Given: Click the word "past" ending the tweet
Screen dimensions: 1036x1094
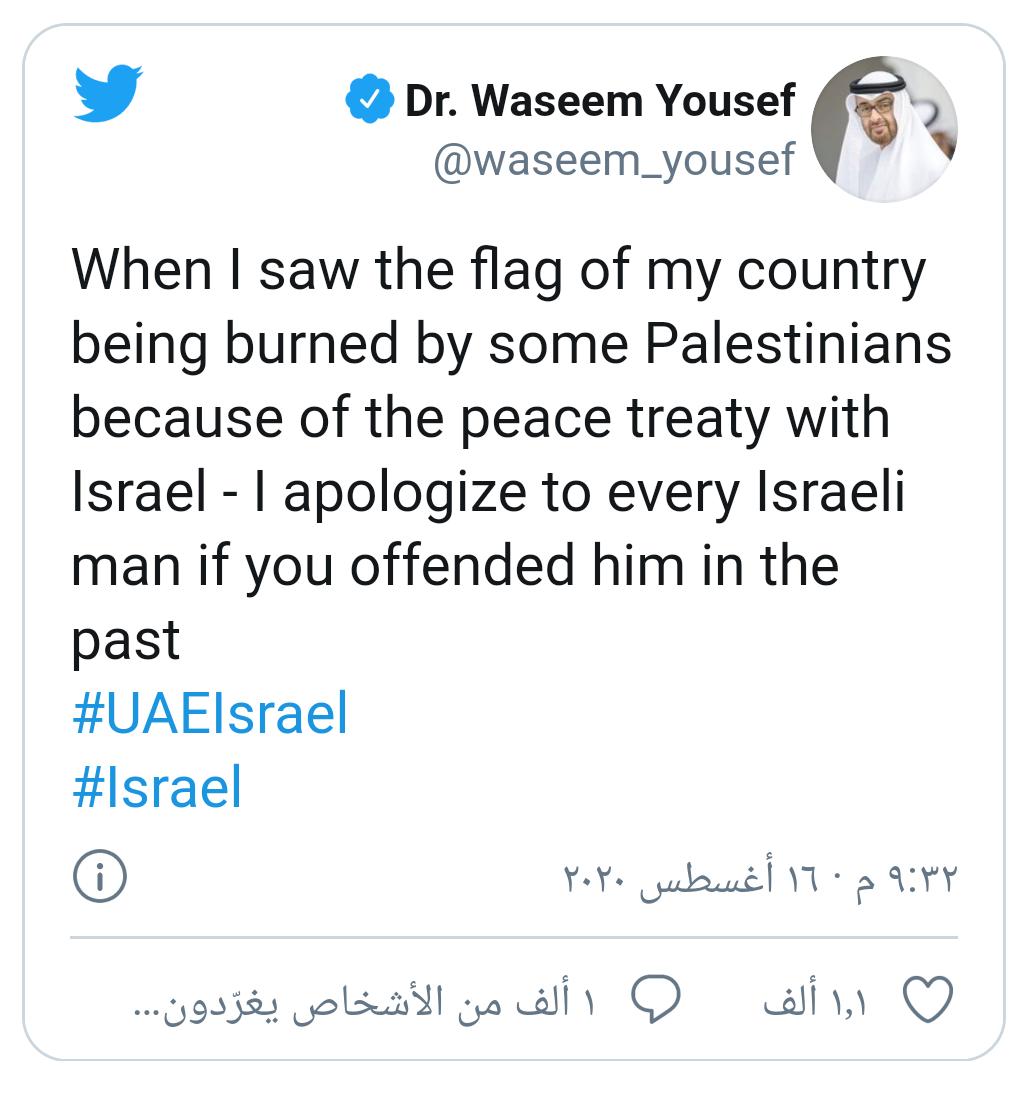Looking at the screenshot, I should [x=125, y=640].
